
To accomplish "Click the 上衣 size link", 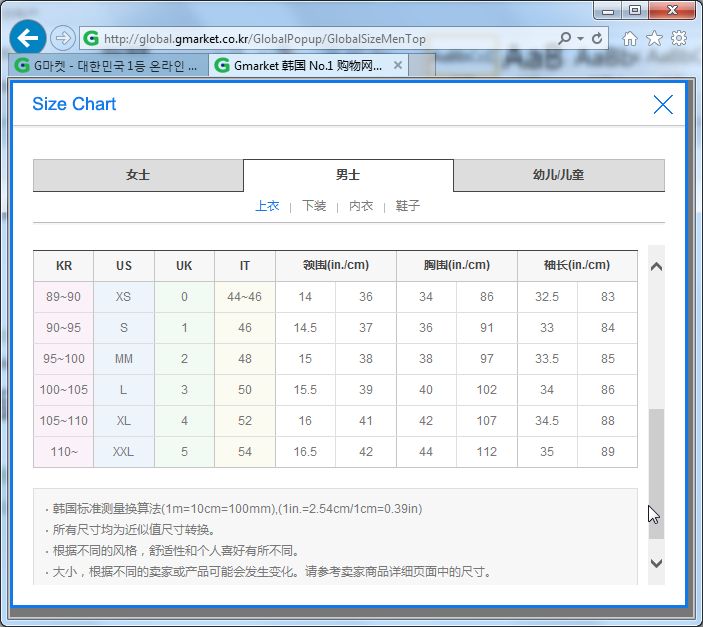I will pyautogui.click(x=267, y=206).
